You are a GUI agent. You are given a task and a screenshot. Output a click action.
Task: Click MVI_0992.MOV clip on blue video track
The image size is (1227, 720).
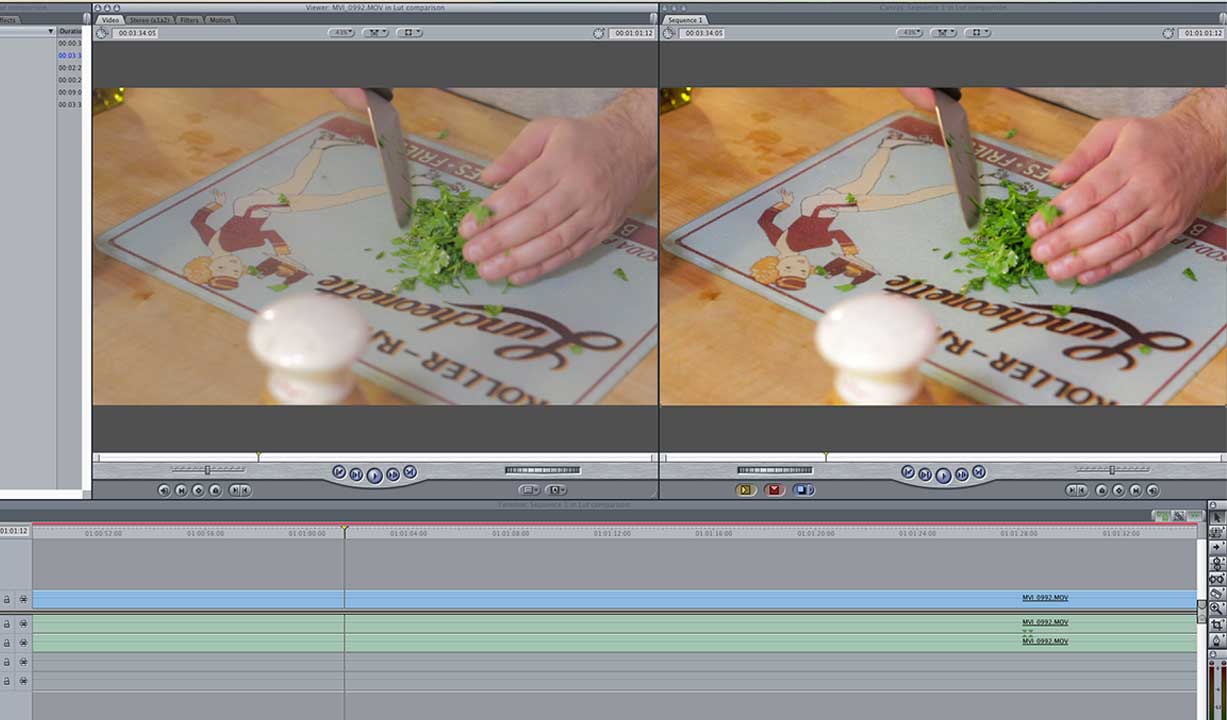coord(615,598)
